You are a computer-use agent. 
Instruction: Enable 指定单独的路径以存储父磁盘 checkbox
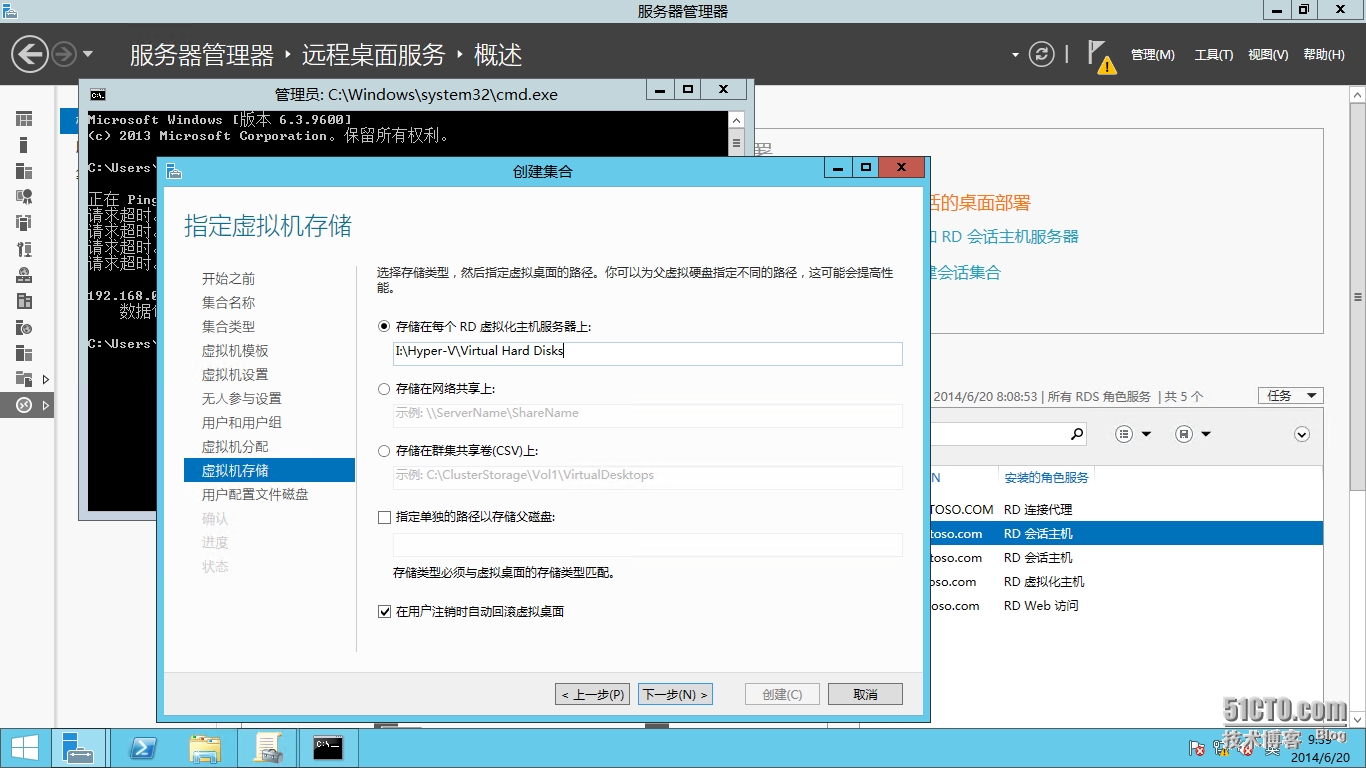tap(384, 517)
